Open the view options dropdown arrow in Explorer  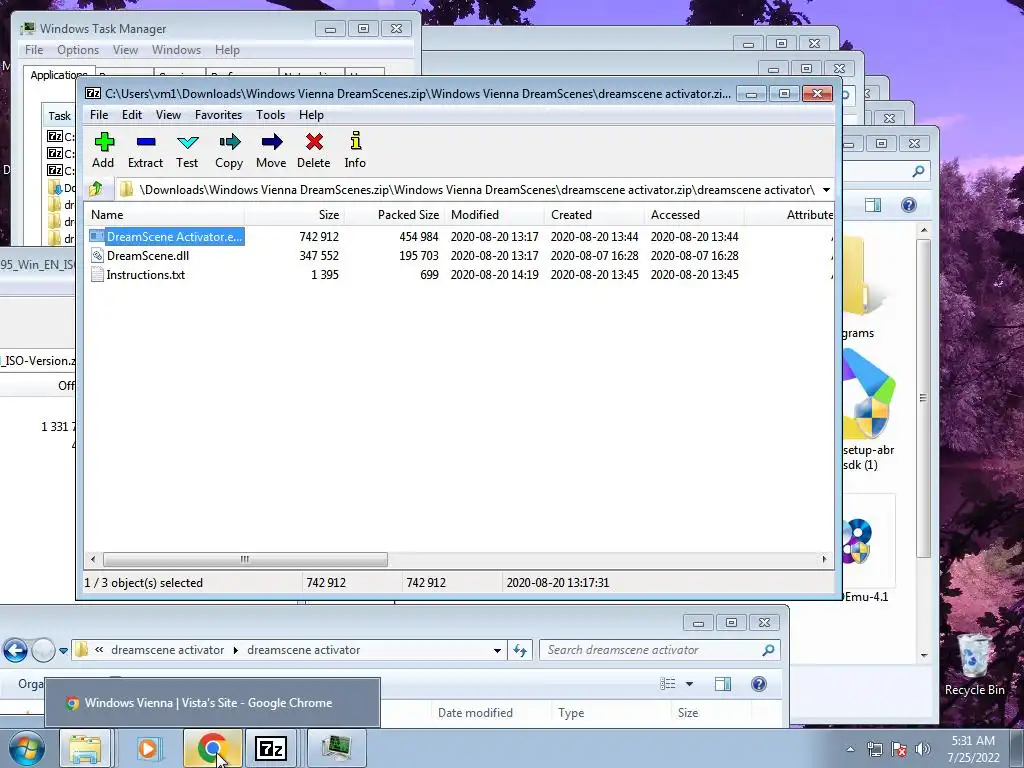coord(689,684)
